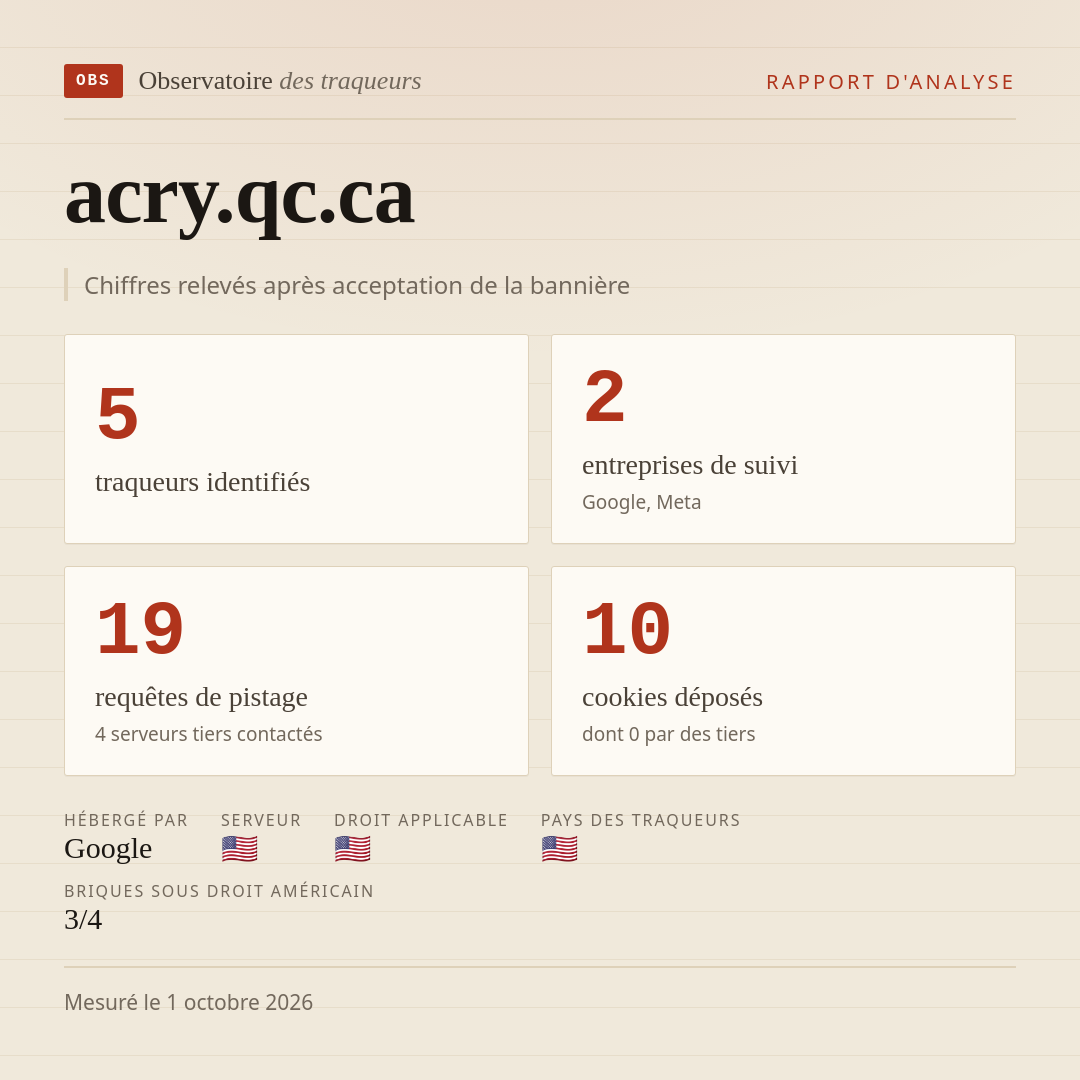Click the number 2 in the companies card
This screenshot has height=1080, width=1080.
(604, 397)
